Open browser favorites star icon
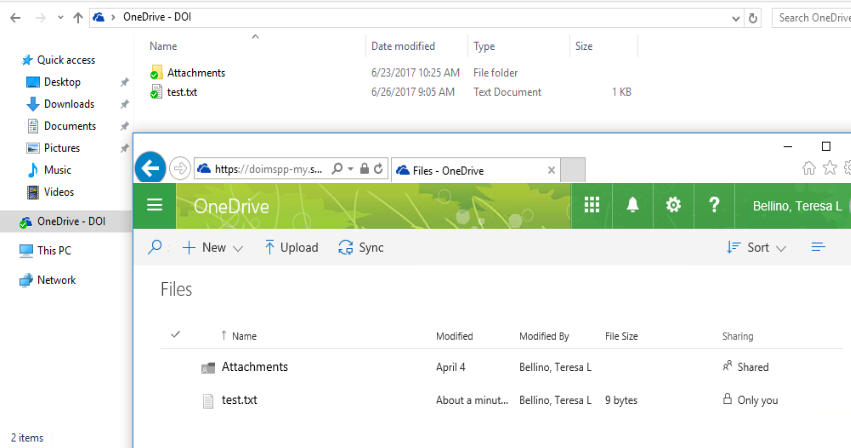The width and height of the screenshot is (851, 448). 830,168
